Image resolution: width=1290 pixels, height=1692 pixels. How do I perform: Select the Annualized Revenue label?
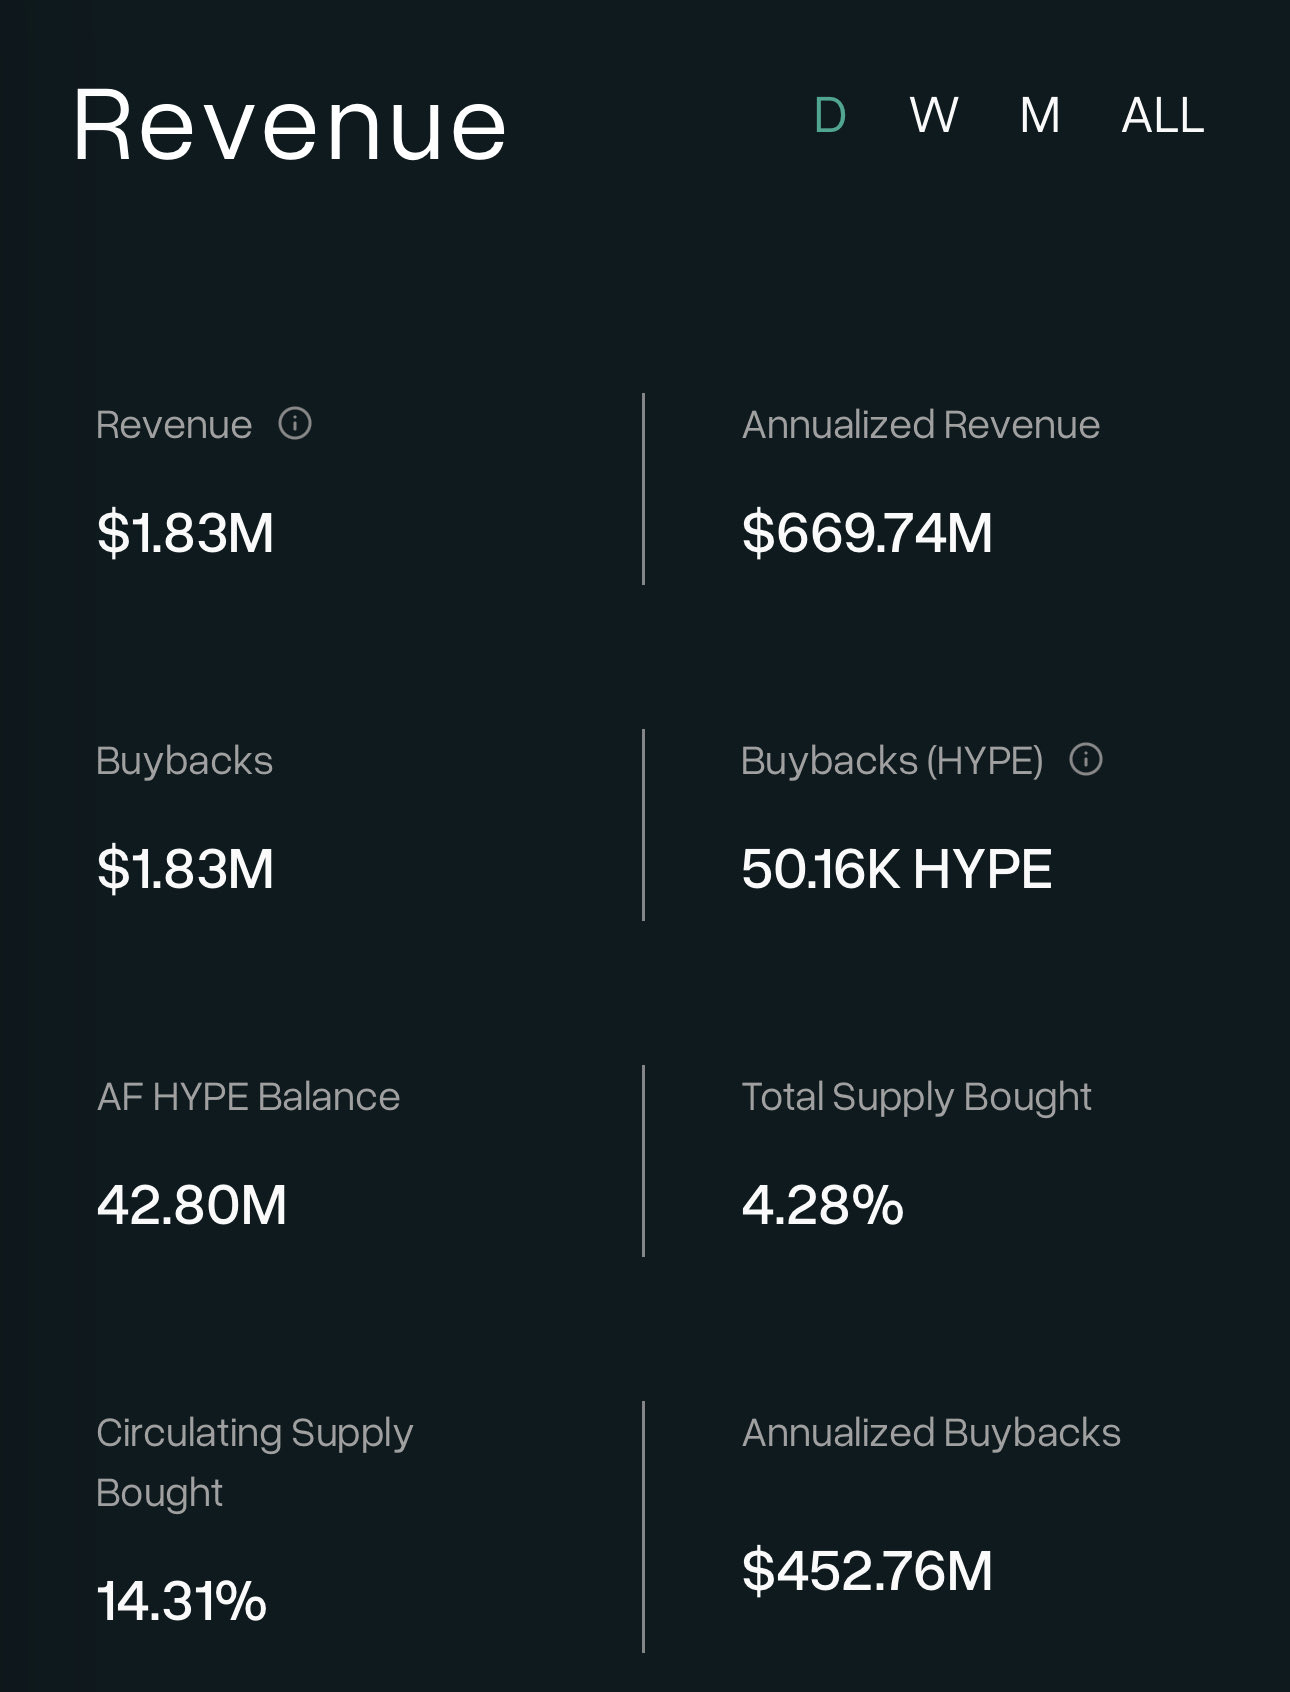click(920, 425)
